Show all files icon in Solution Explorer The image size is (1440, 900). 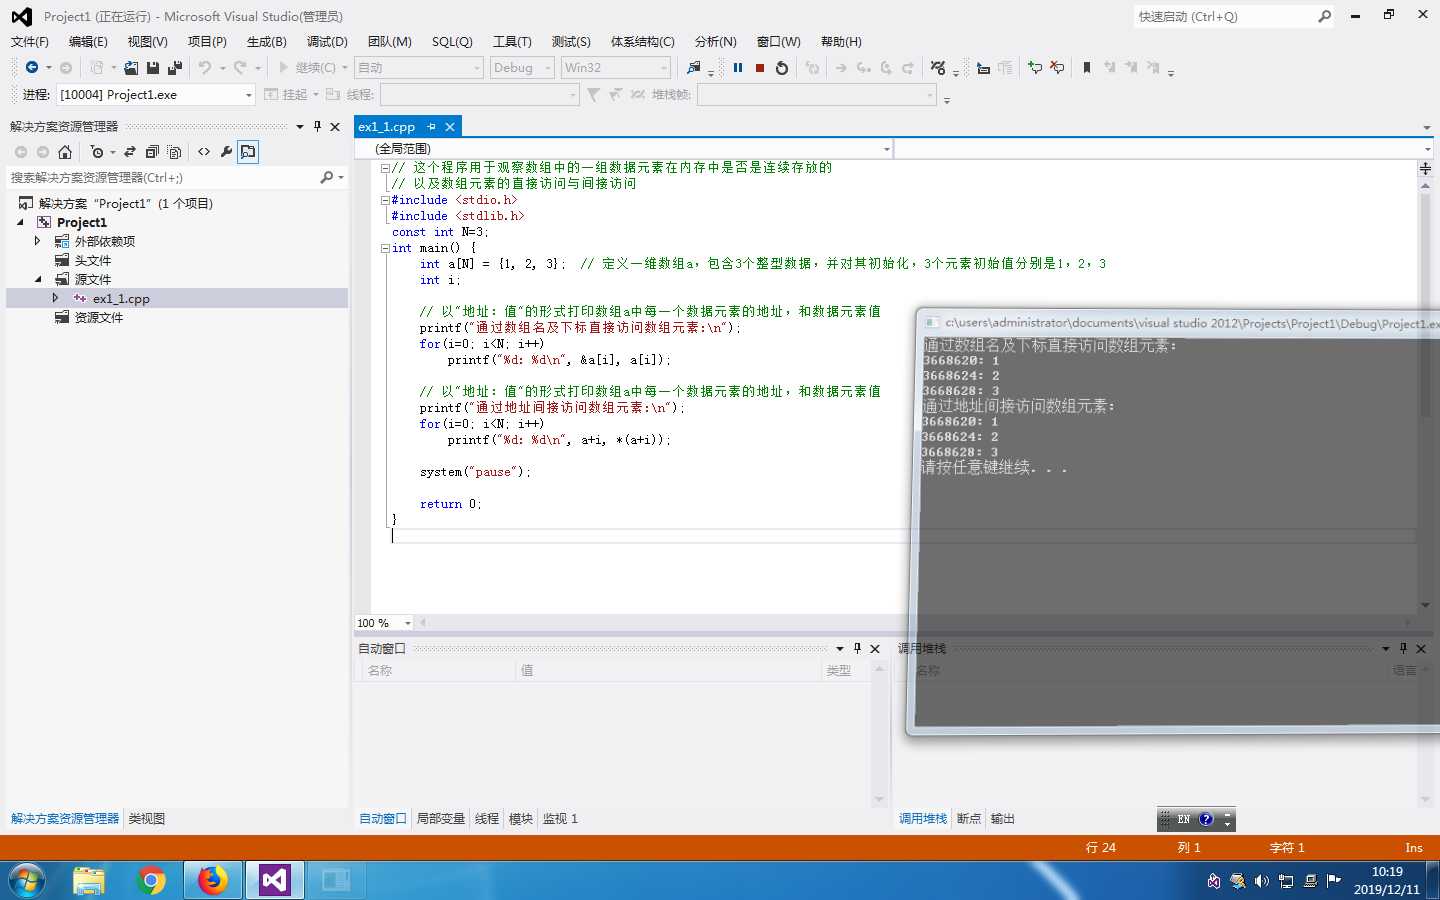tap(174, 152)
